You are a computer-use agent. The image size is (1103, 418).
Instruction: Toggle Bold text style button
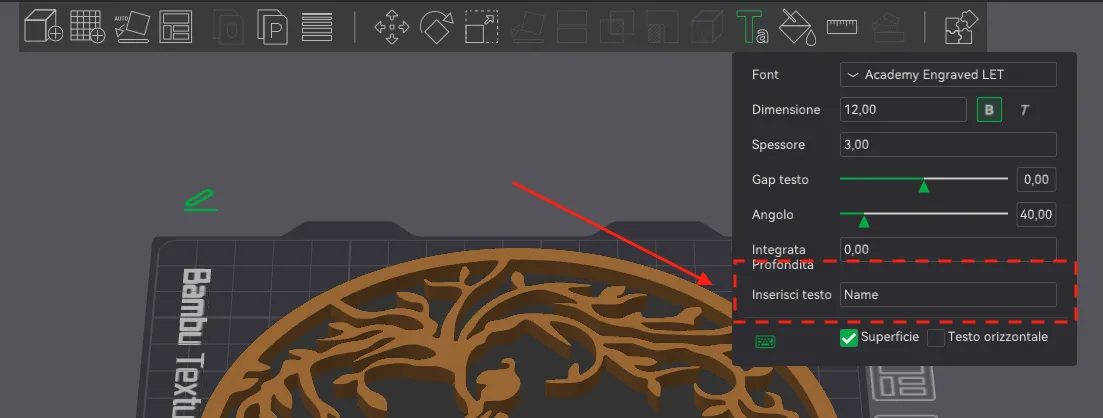pyautogui.click(x=989, y=110)
